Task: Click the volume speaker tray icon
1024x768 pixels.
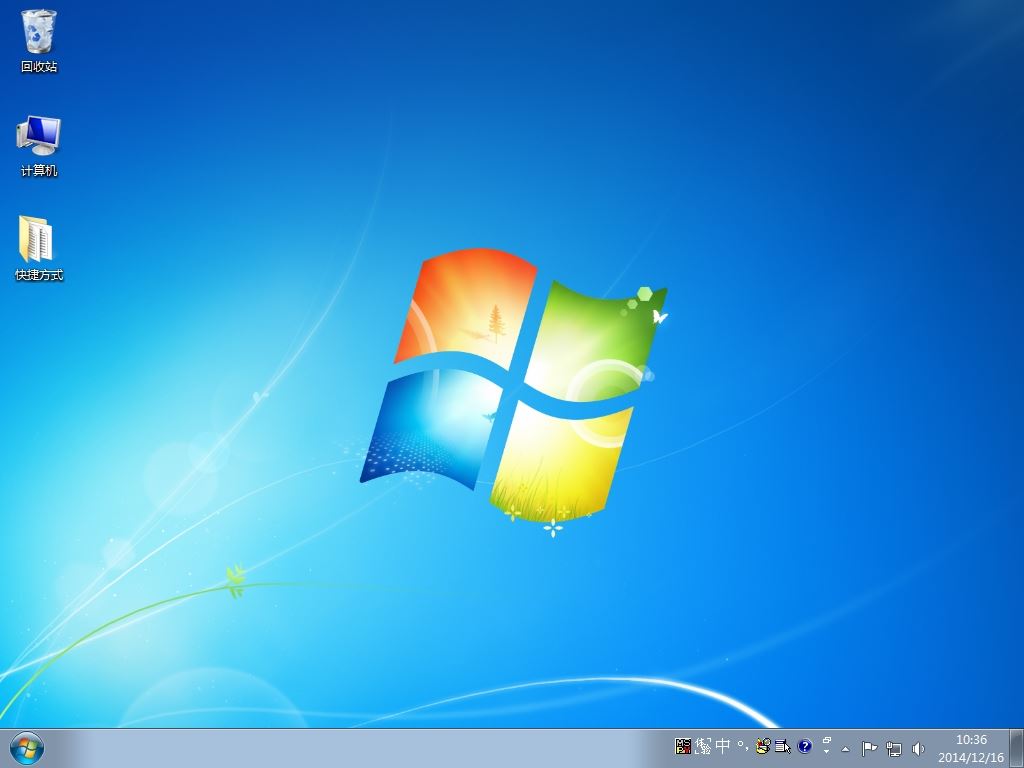Action: pyautogui.click(x=918, y=749)
